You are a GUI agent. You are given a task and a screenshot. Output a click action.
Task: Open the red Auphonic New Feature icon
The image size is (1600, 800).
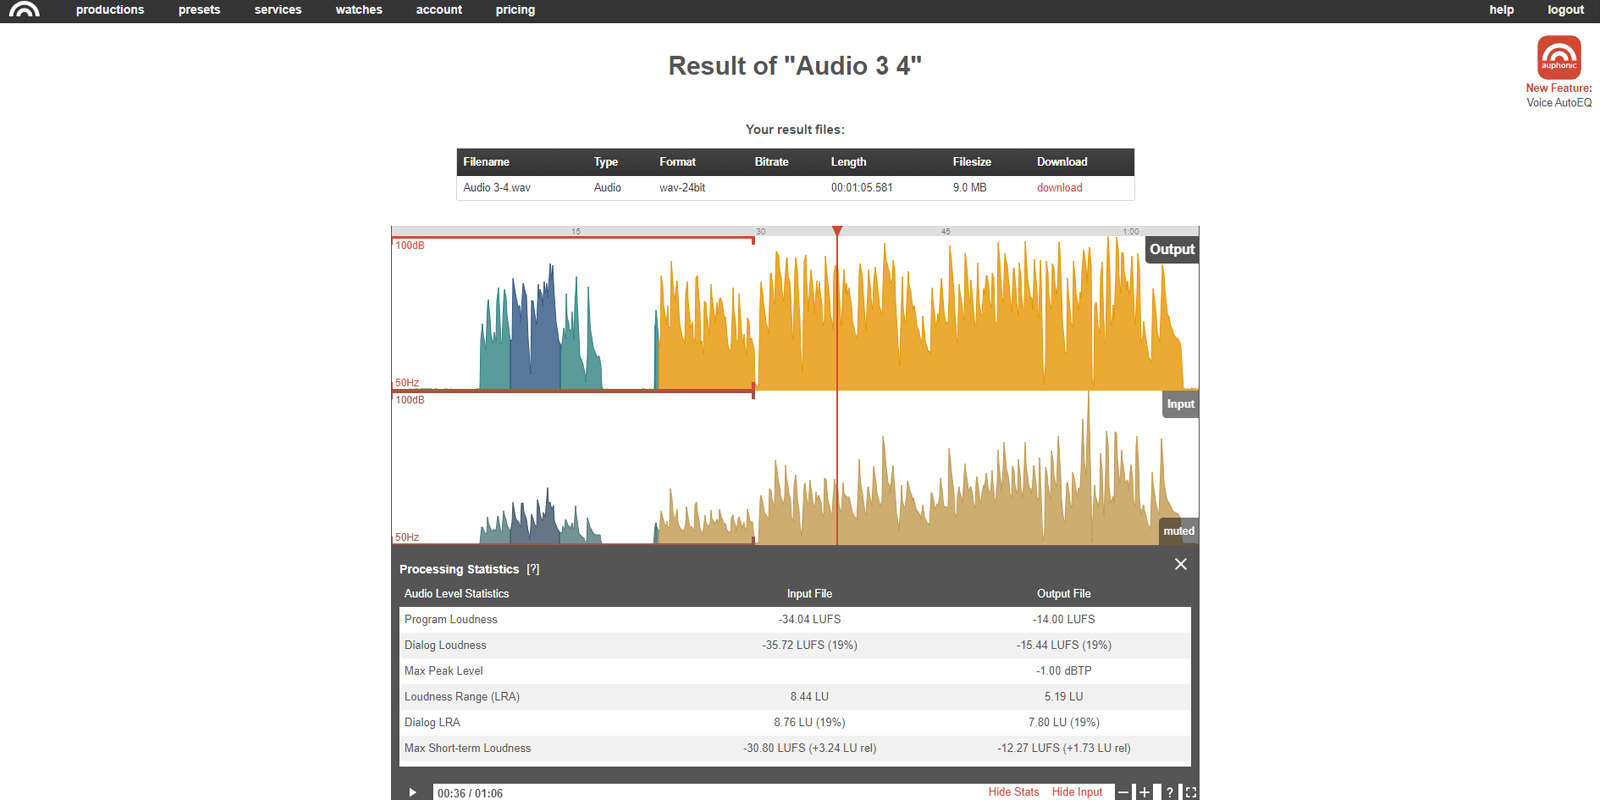[1558, 58]
